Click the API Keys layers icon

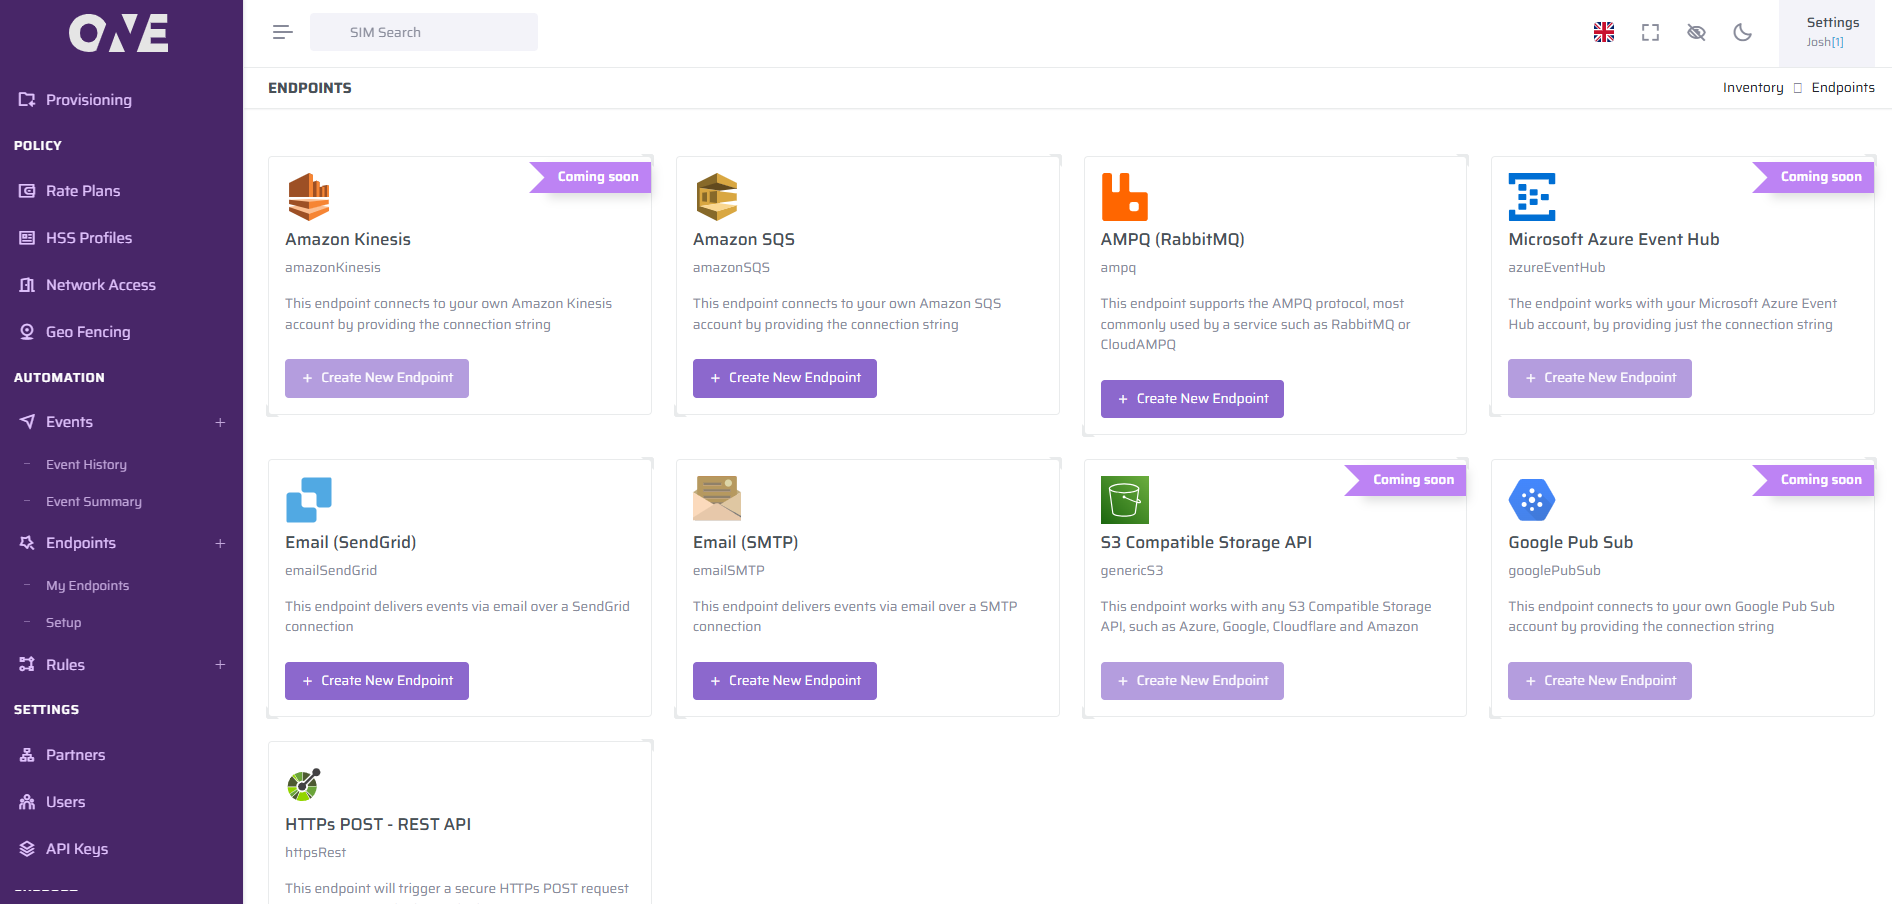tap(27, 849)
